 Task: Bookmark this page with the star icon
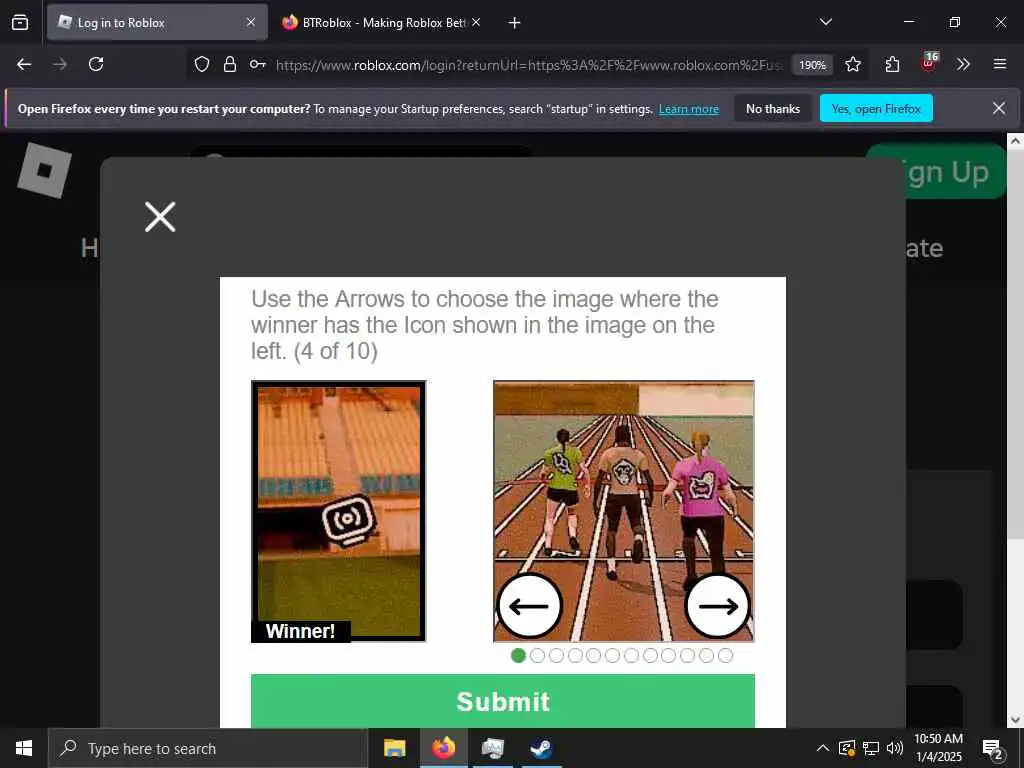(x=853, y=64)
